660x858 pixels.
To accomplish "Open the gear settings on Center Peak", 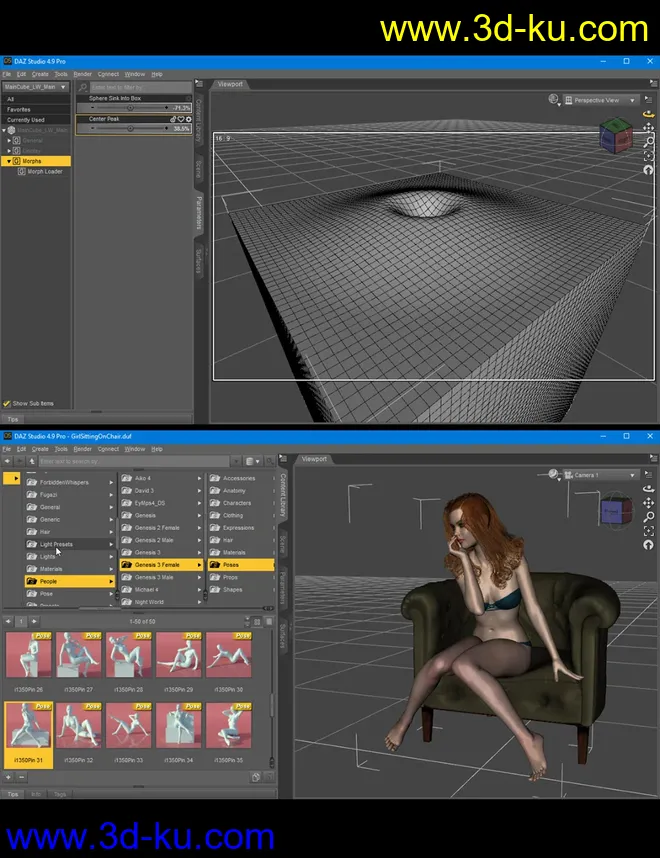I will click(189, 119).
